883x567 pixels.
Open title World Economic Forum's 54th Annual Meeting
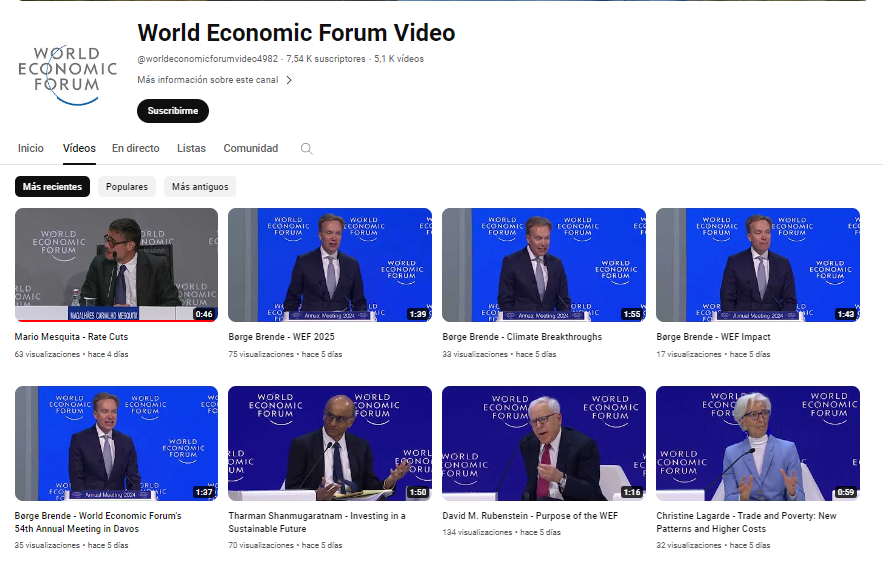[x=98, y=522]
